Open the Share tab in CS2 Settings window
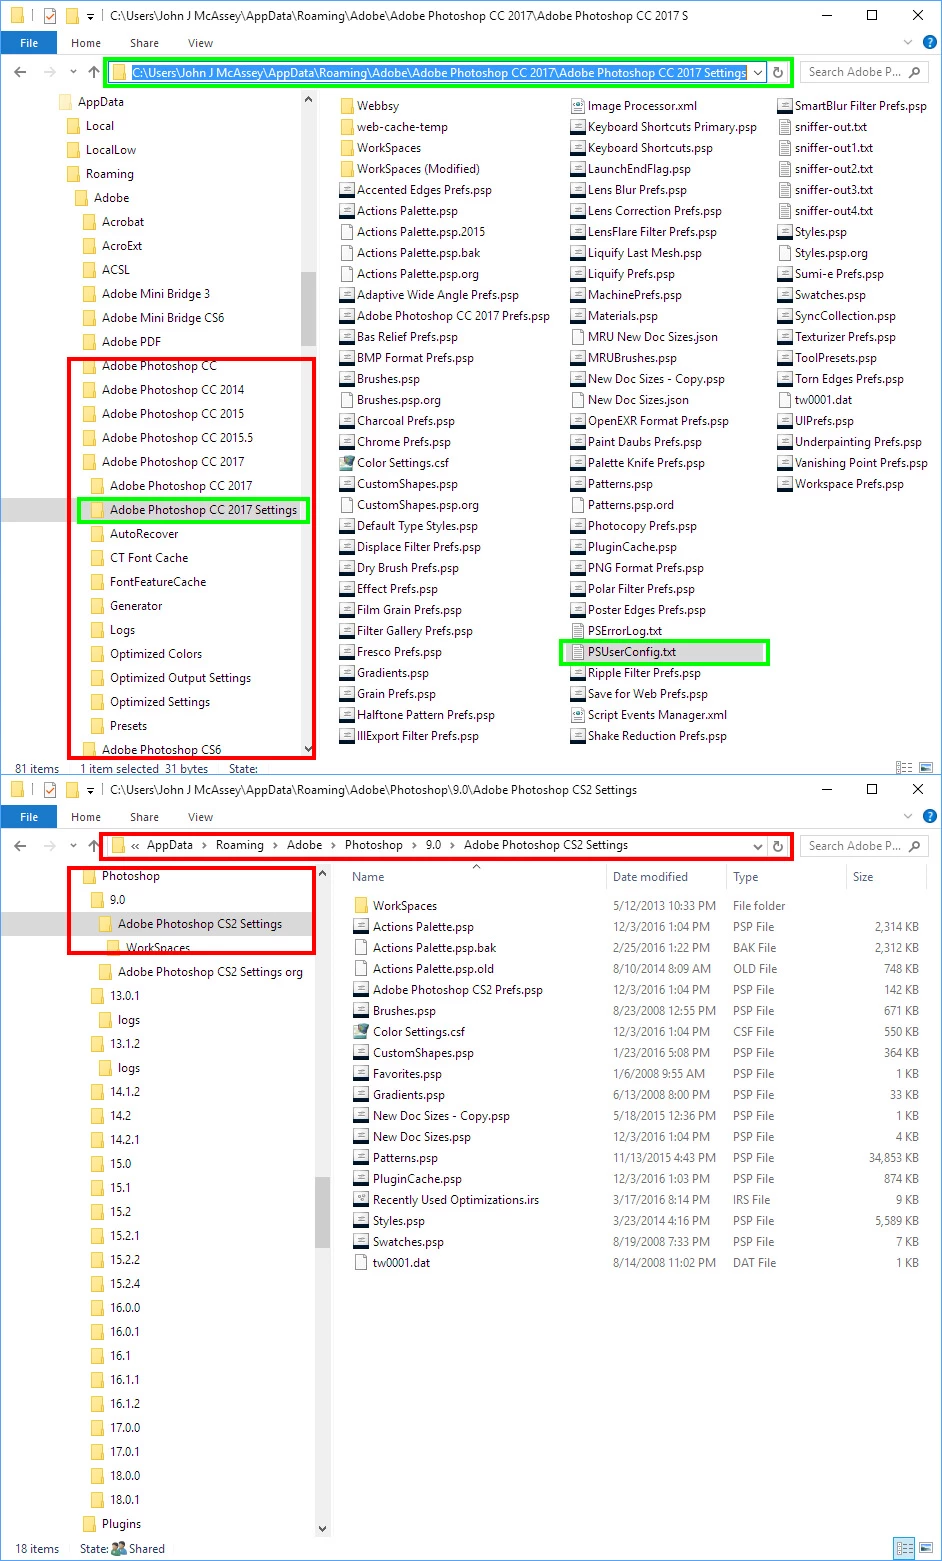This screenshot has height=1561, width=942. point(144,817)
